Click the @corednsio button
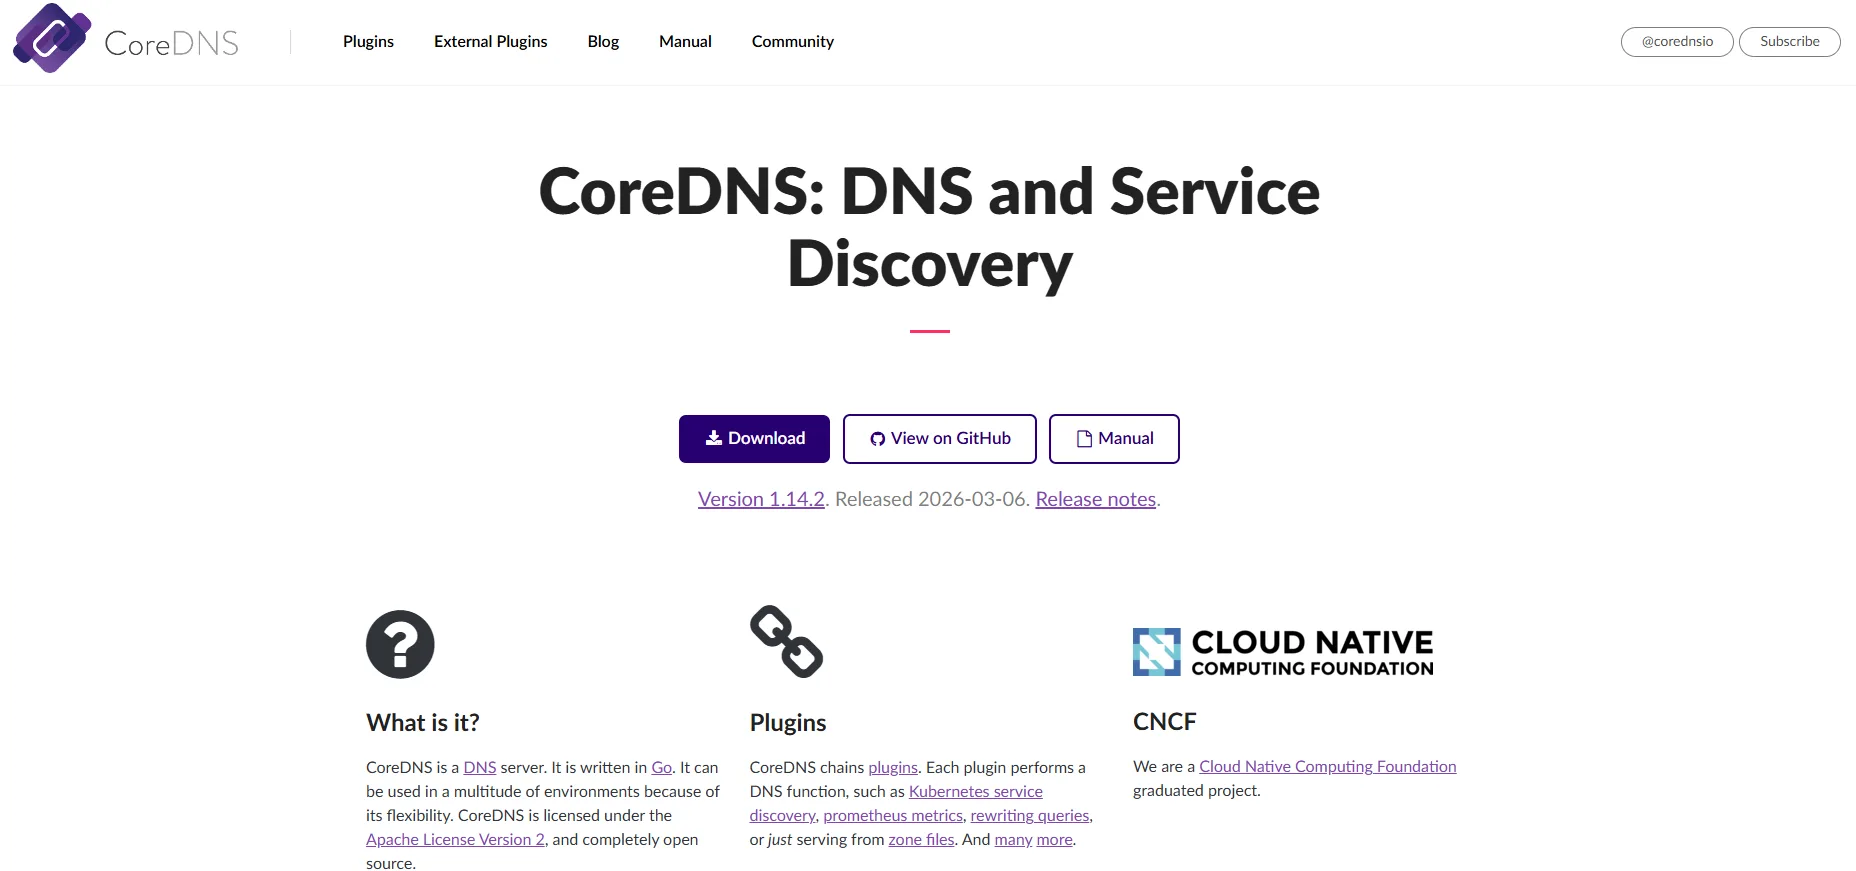 pyautogui.click(x=1677, y=41)
